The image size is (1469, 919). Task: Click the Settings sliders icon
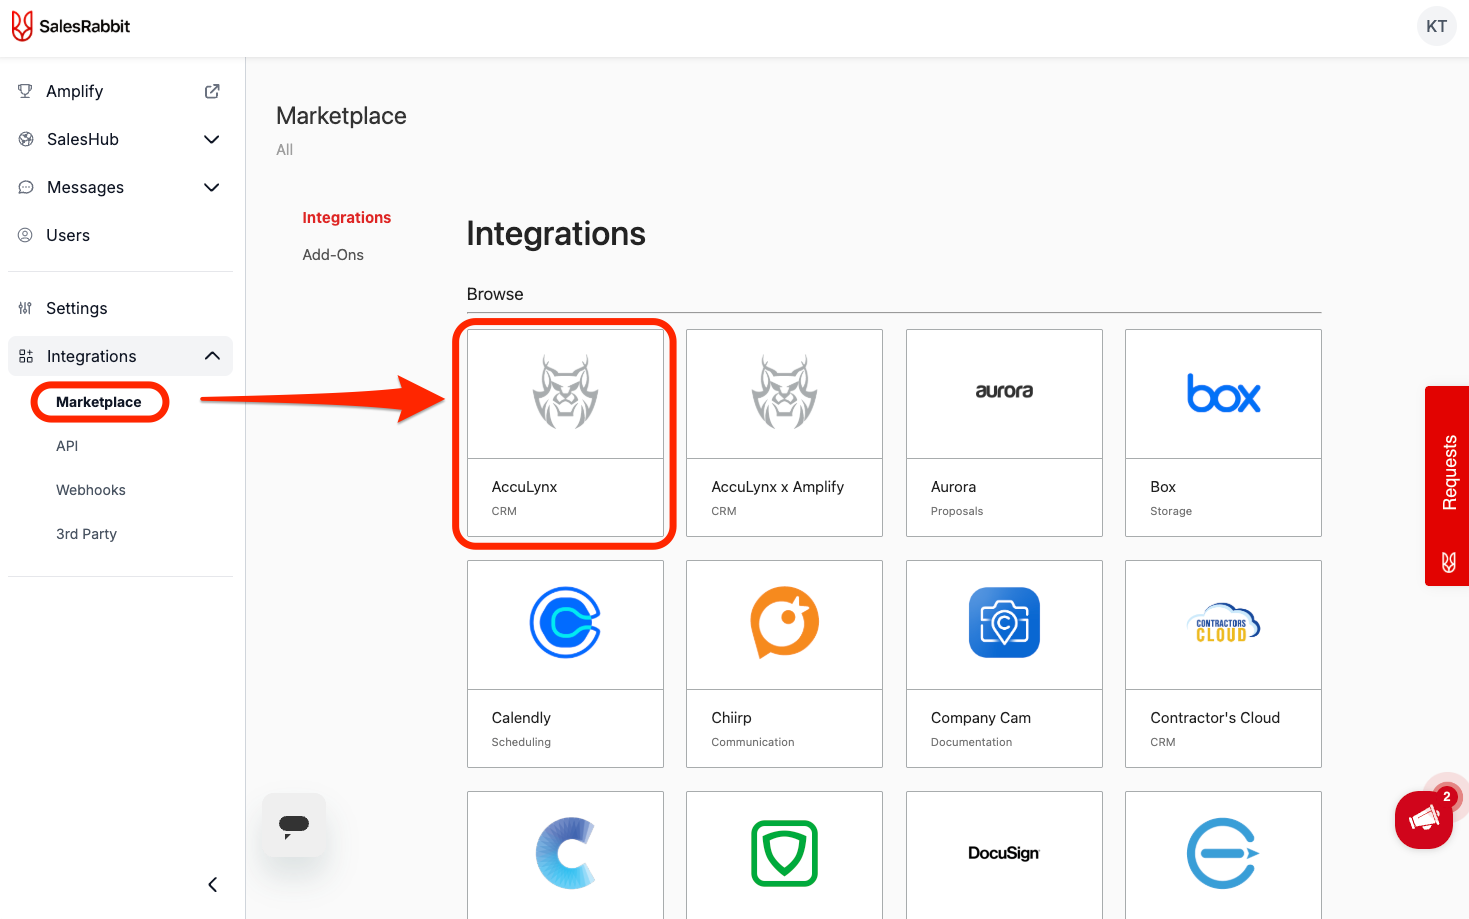25,308
